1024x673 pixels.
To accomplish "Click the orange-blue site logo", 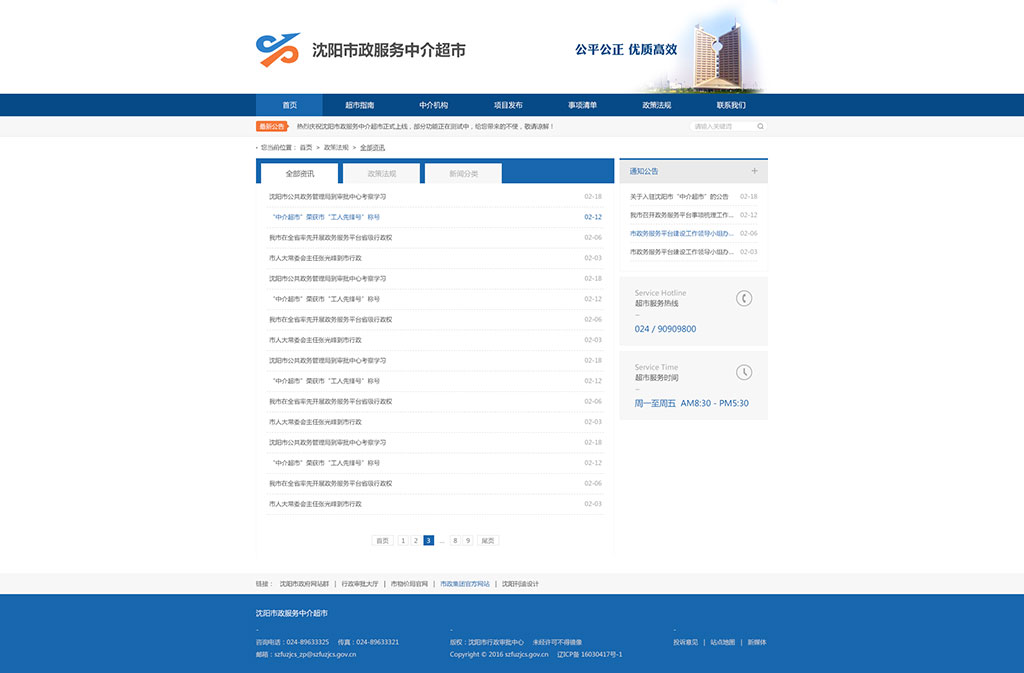I will (x=278, y=49).
